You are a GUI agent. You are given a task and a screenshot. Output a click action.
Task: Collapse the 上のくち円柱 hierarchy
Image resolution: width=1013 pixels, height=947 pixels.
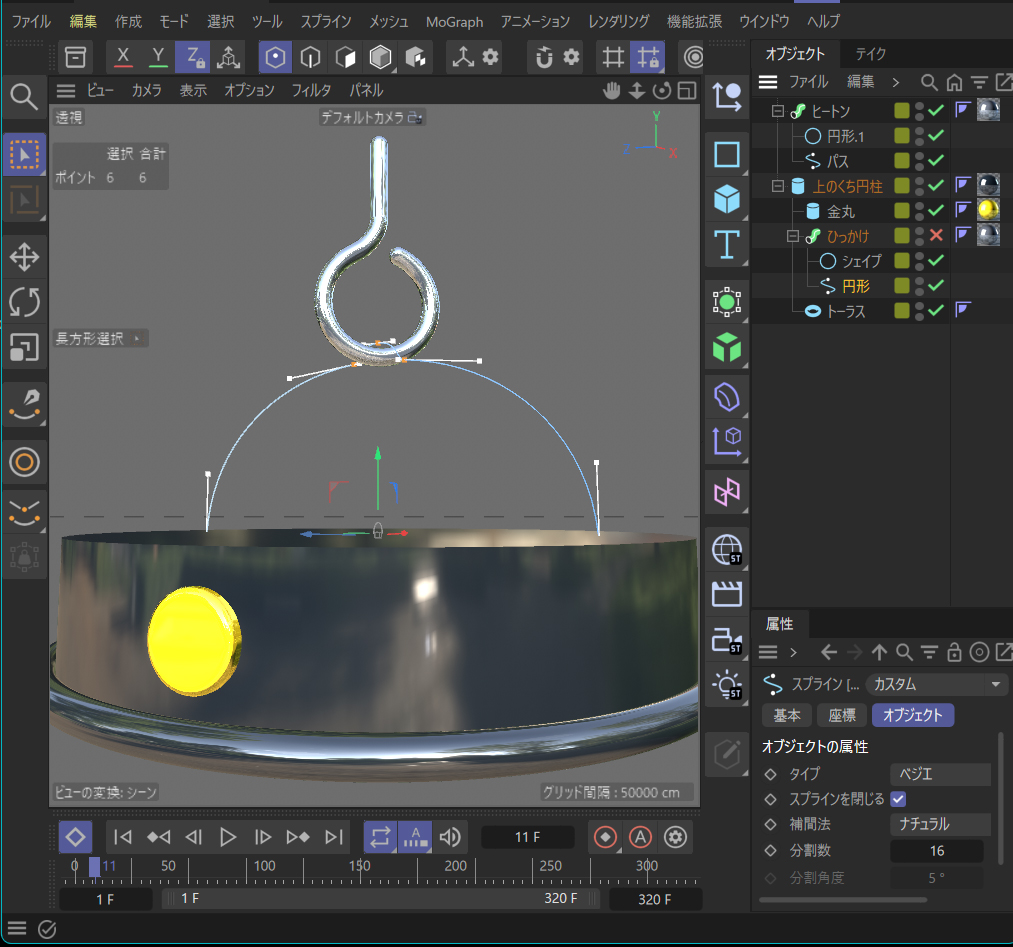pyautogui.click(x=777, y=186)
